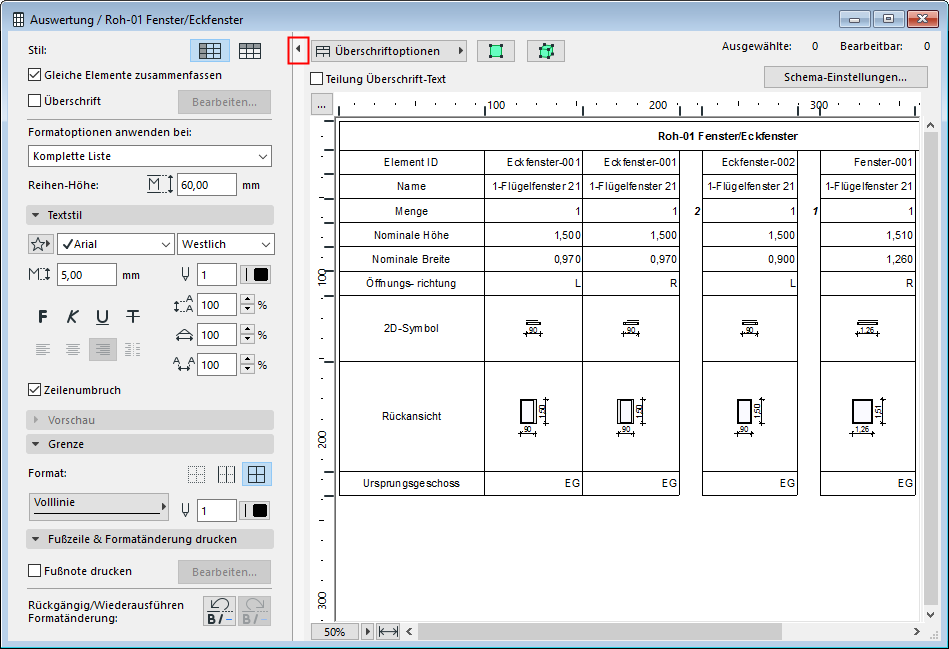Apply italic K text formatting

point(72,317)
